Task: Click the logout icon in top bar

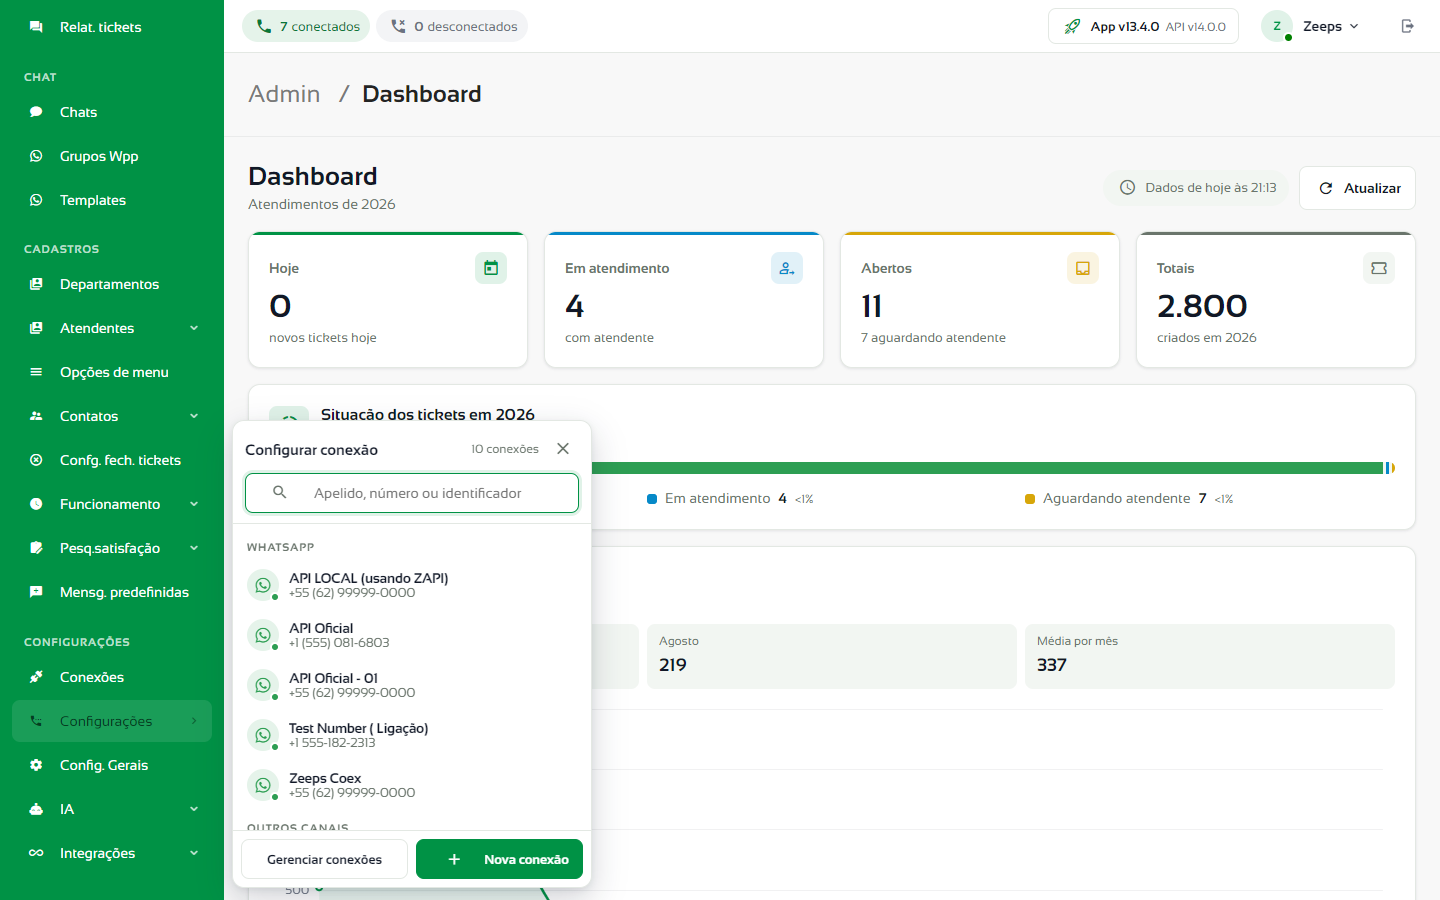Action: [x=1408, y=26]
